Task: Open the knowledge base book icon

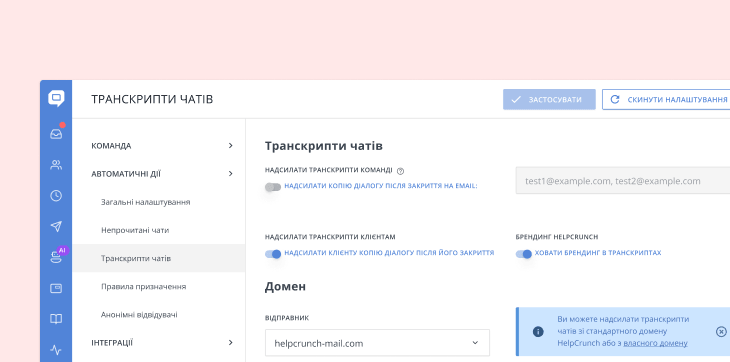Action: tap(56, 319)
